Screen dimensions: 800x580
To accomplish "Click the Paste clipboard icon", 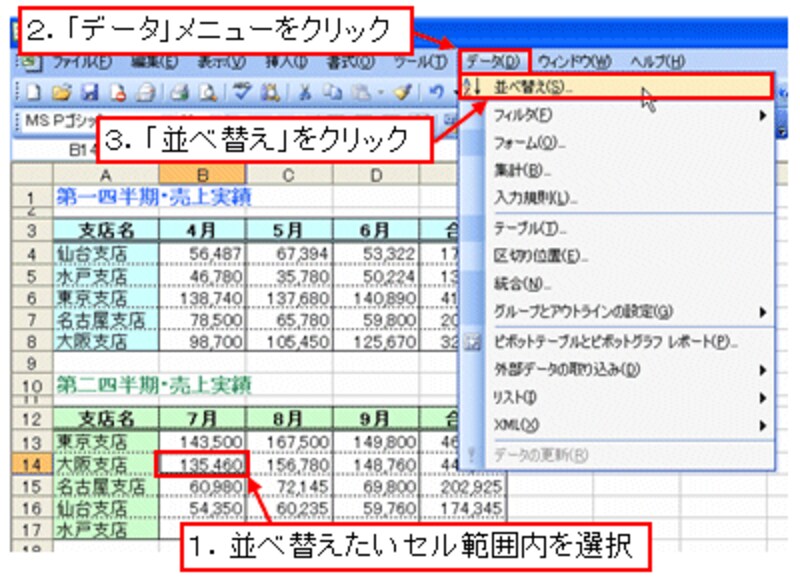I will pos(362,92).
